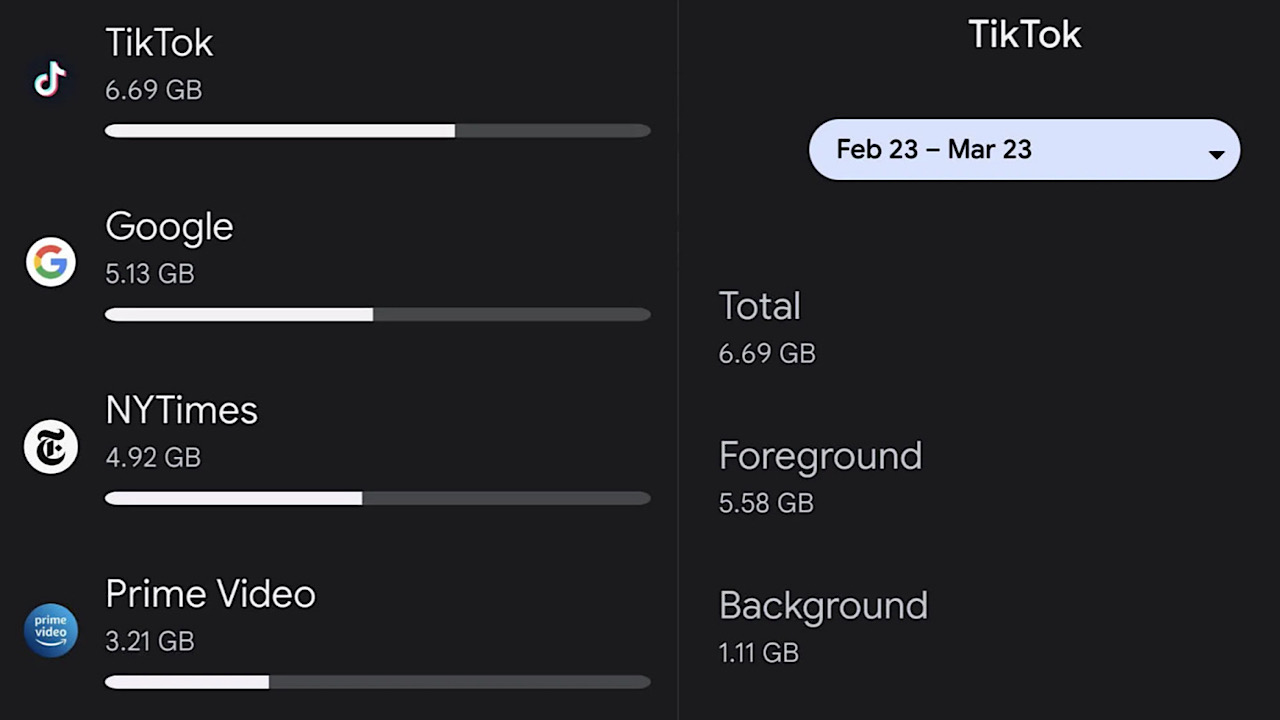The image size is (1280, 720).
Task: Tap the TikTok app icon
Action: tap(50, 80)
